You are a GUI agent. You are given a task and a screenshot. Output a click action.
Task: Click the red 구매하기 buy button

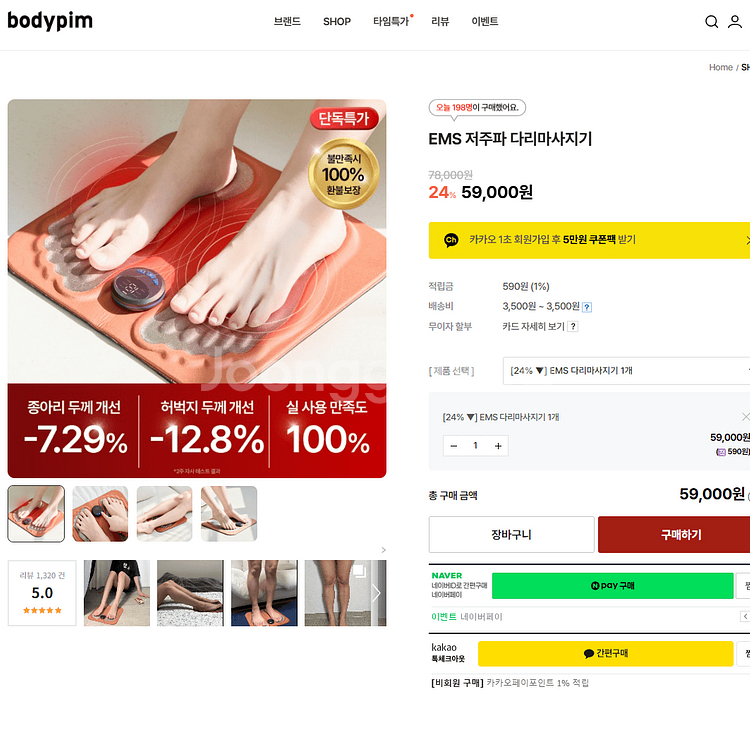point(674,534)
